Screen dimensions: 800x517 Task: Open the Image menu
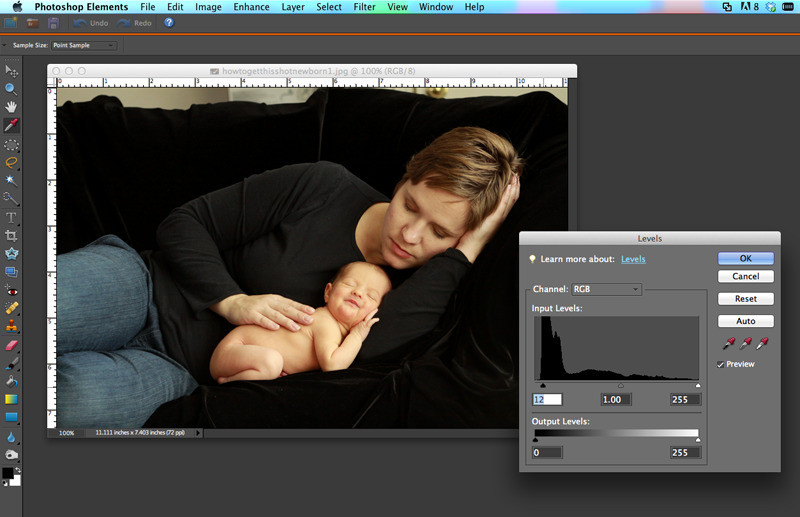(208, 7)
